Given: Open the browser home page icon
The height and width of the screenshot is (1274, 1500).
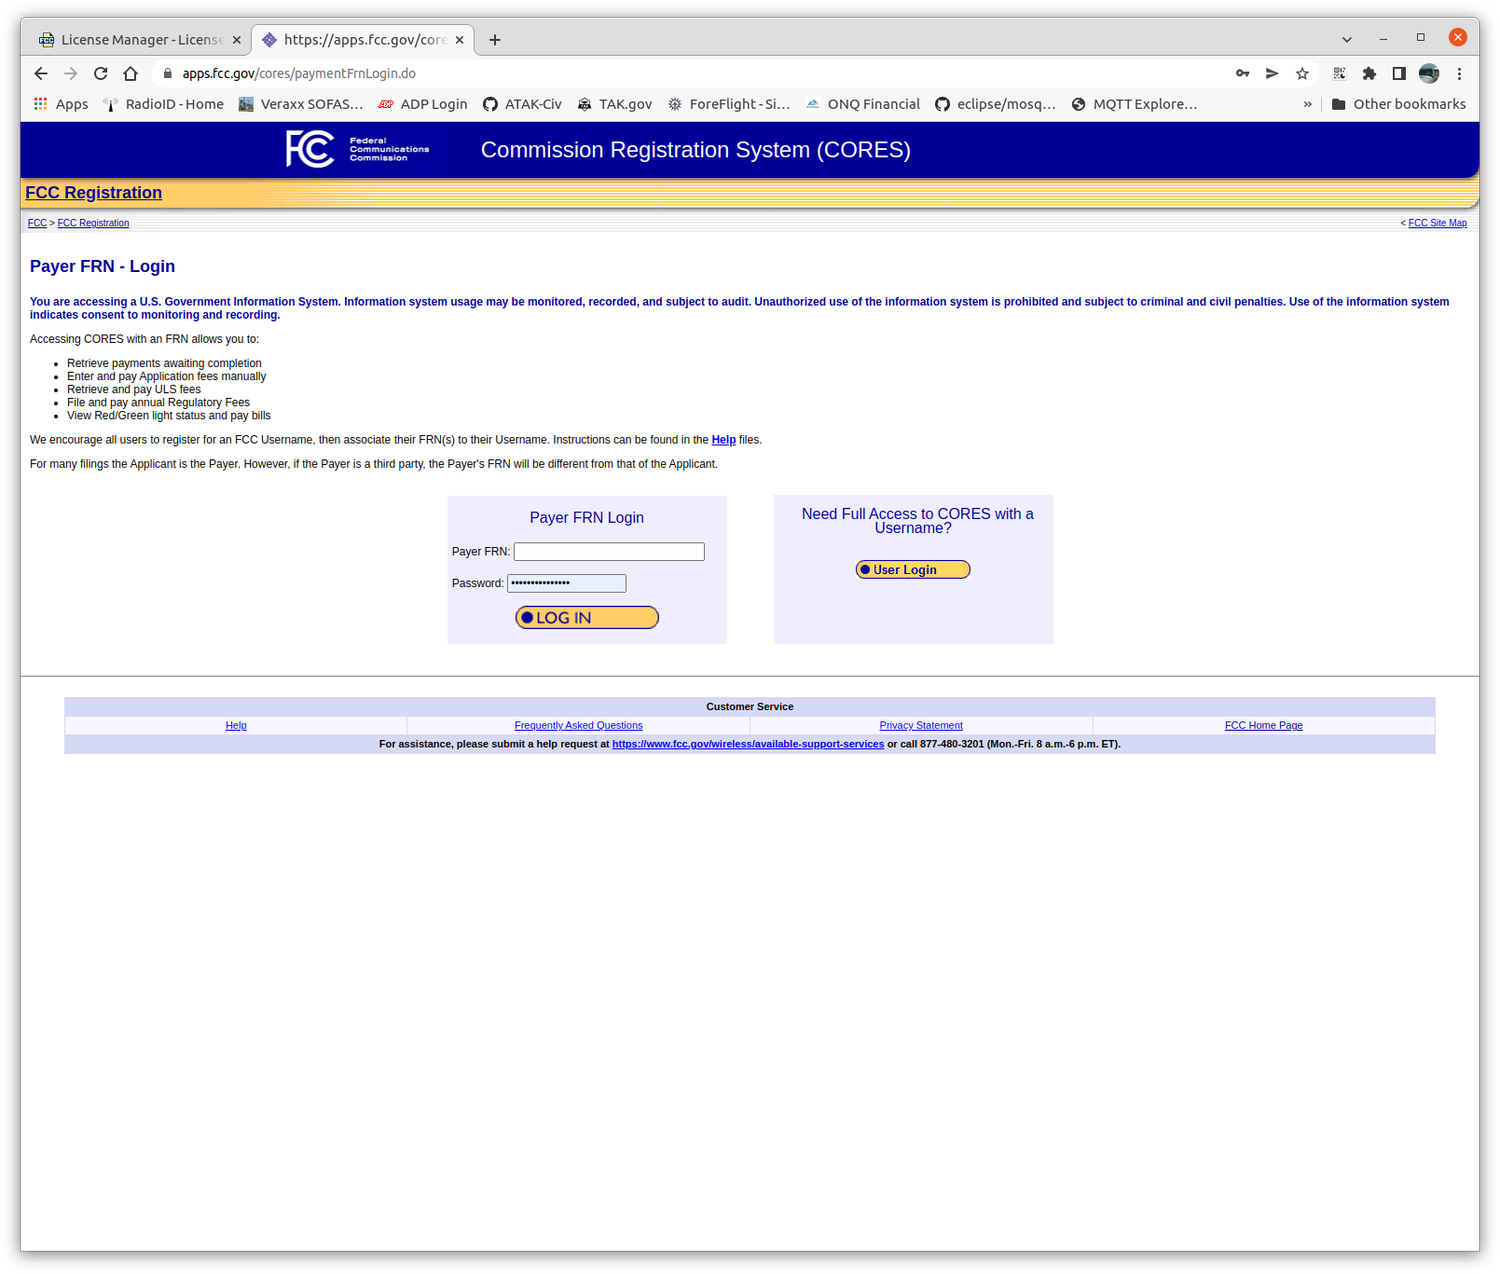Looking at the screenshot, I should pos(130,73).
